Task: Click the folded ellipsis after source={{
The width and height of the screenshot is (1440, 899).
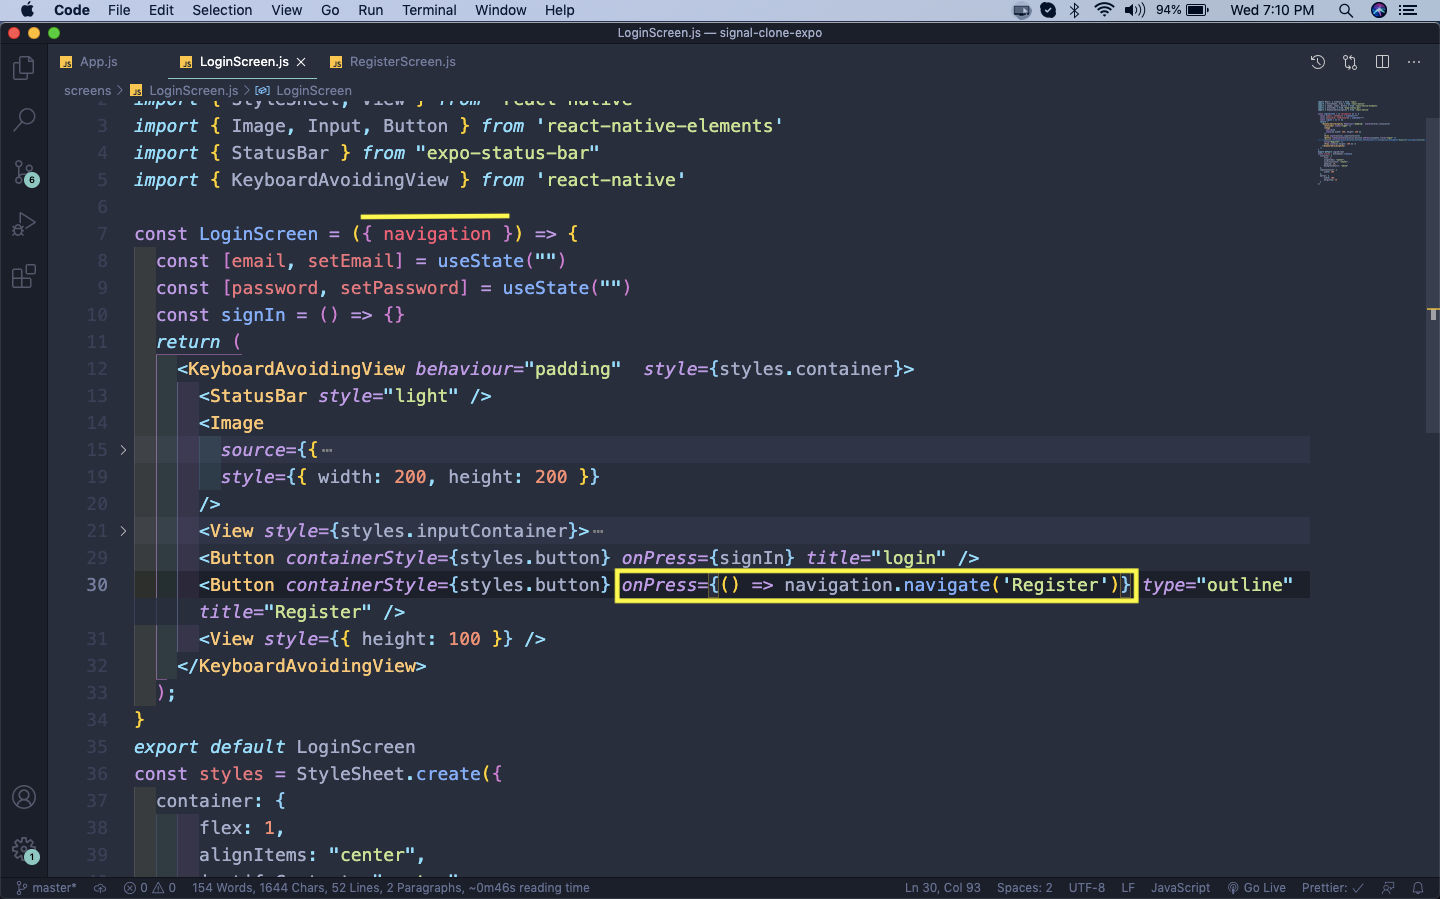Action: point(327,451)
